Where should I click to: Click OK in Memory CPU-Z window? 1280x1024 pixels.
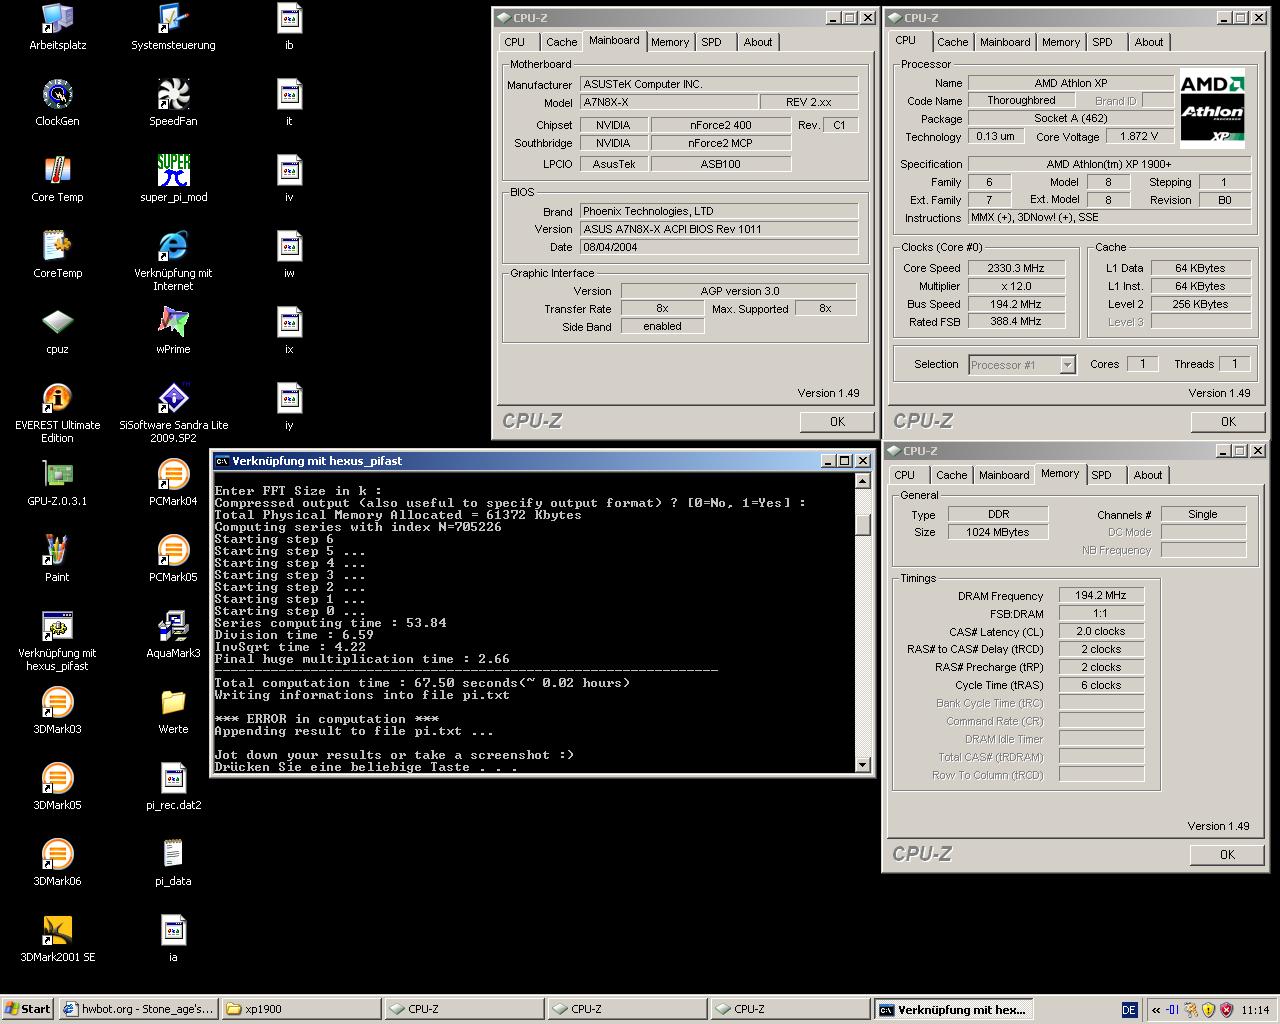[1228, 855]
